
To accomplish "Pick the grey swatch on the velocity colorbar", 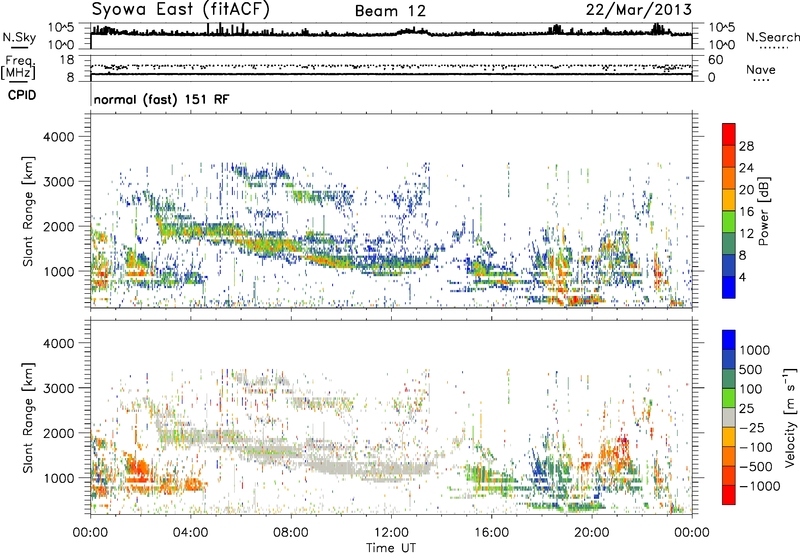I will [x=729, y=417].
